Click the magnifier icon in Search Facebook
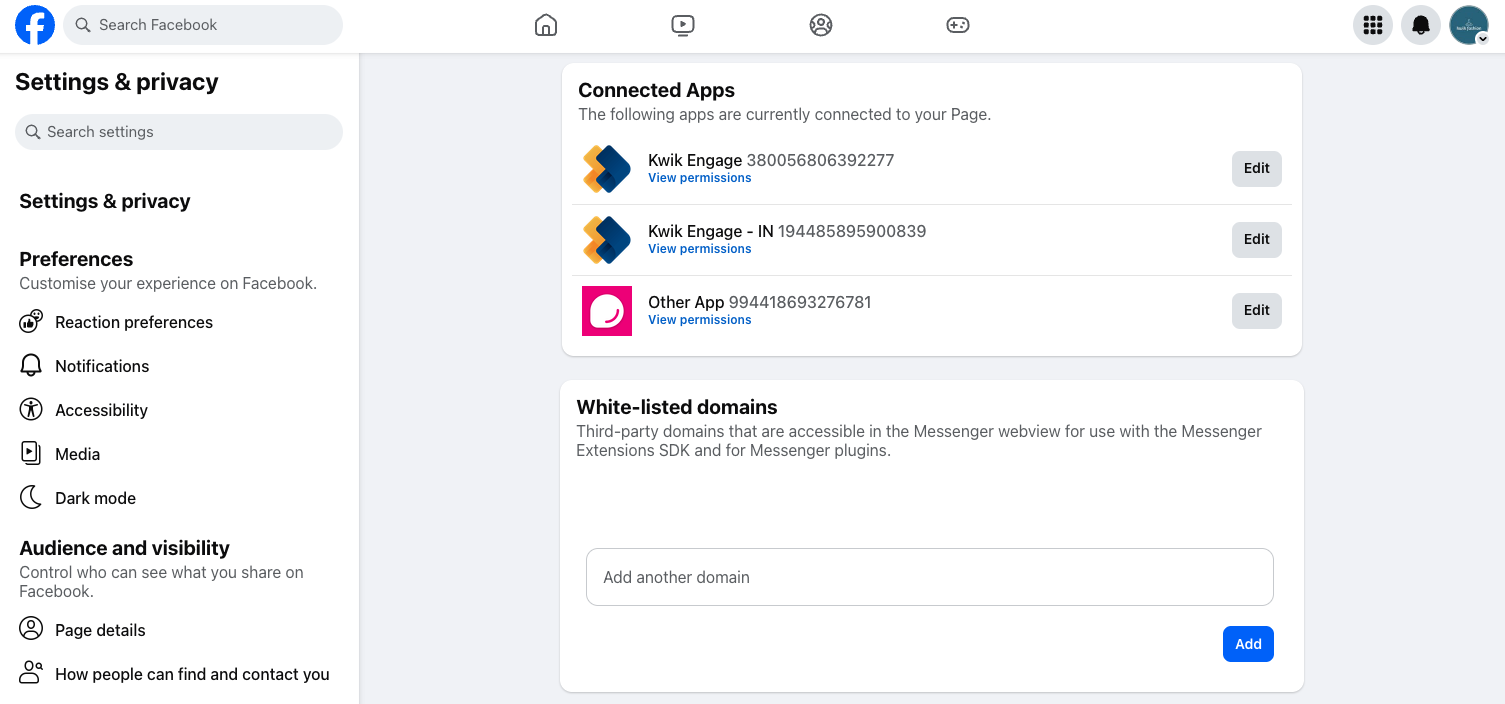 point(83,25)
